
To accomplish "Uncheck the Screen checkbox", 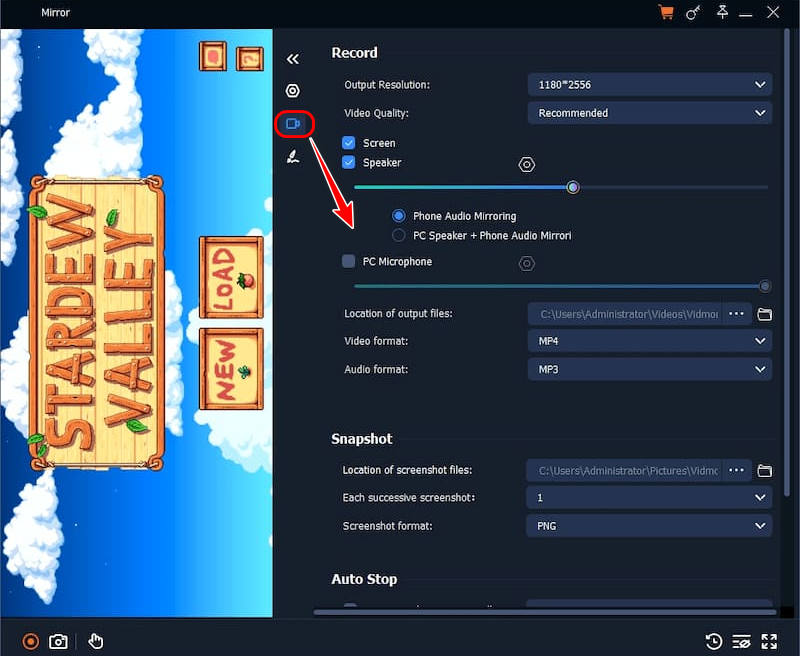I will [x=349, y=143].
